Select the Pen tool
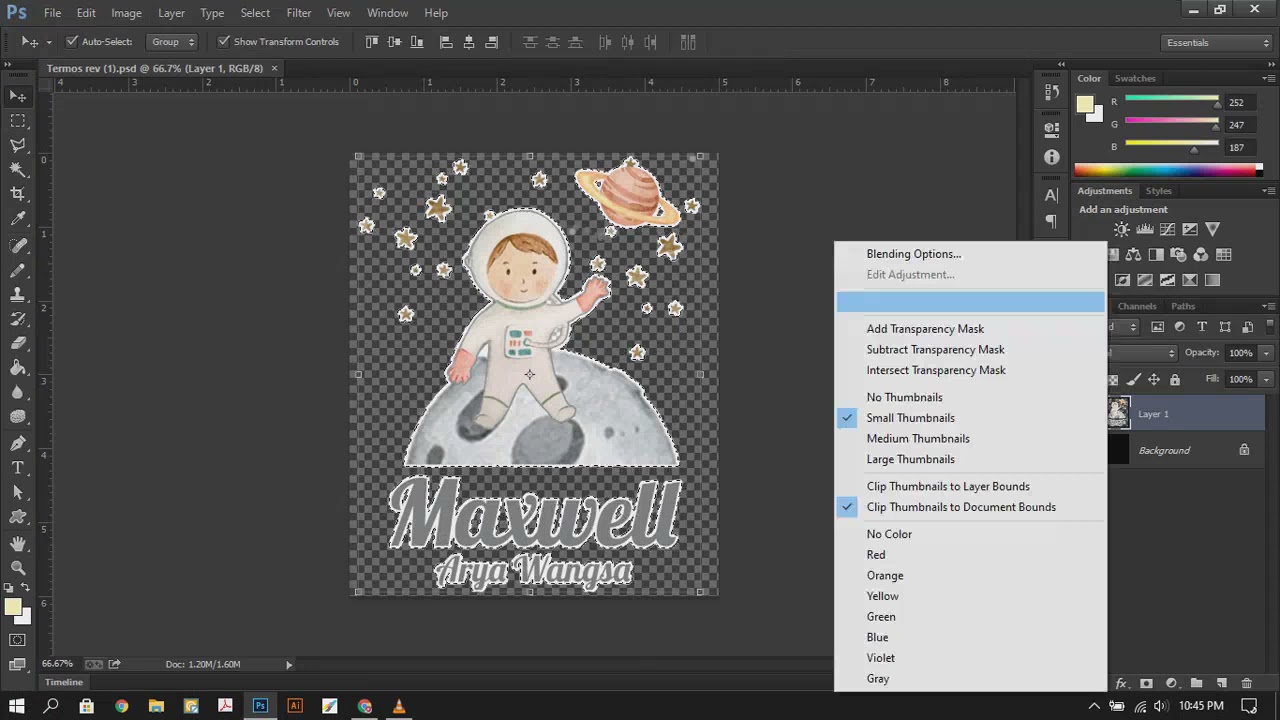 18,443
